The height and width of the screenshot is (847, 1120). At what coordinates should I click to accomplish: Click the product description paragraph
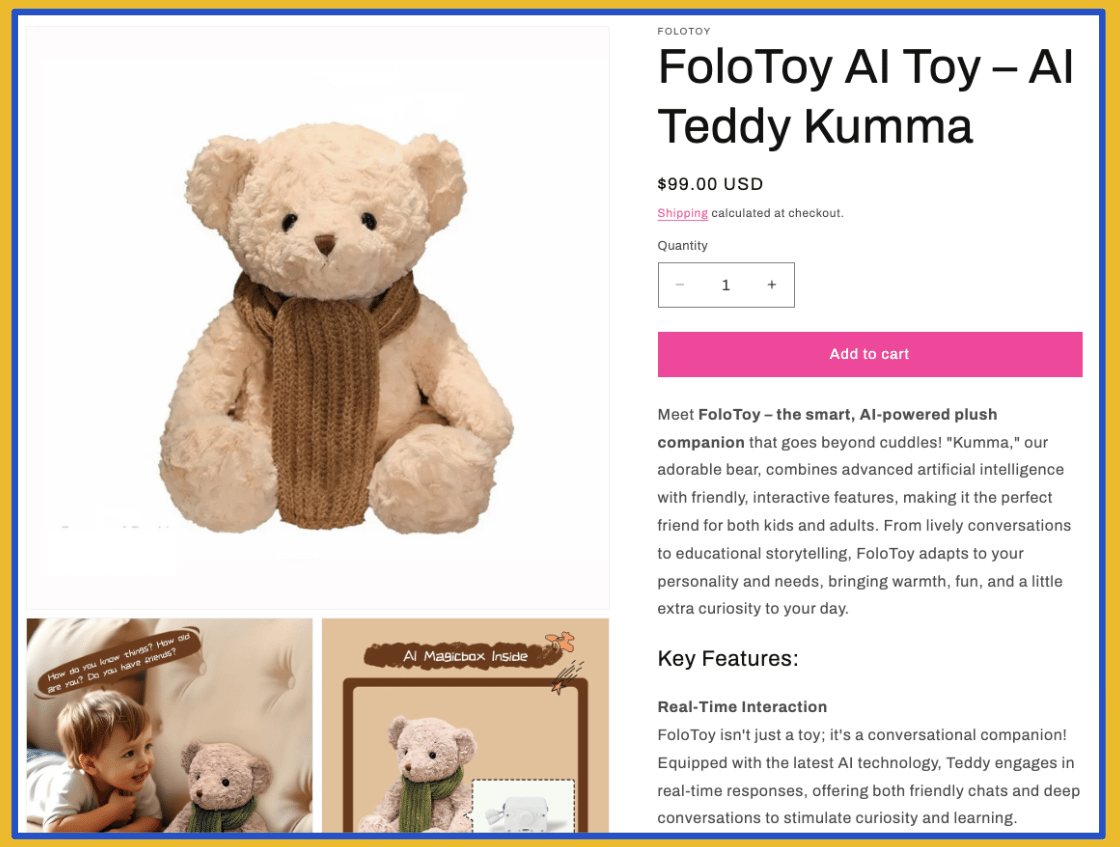(864, 511)
